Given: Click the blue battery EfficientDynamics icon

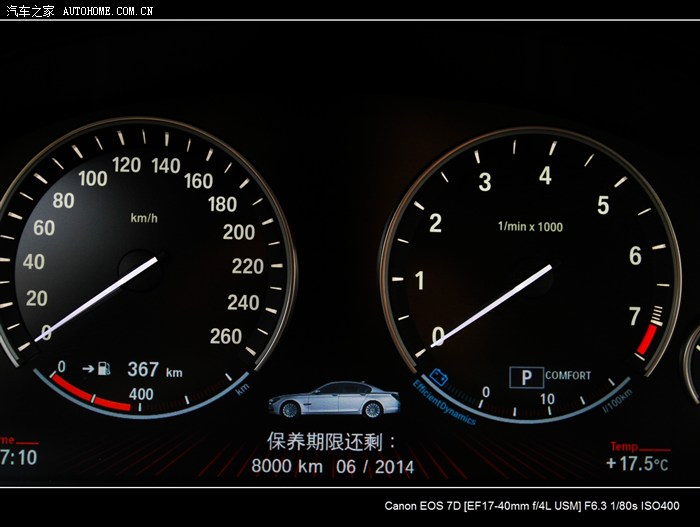Looking at the screenshot, I should [437, 379].
